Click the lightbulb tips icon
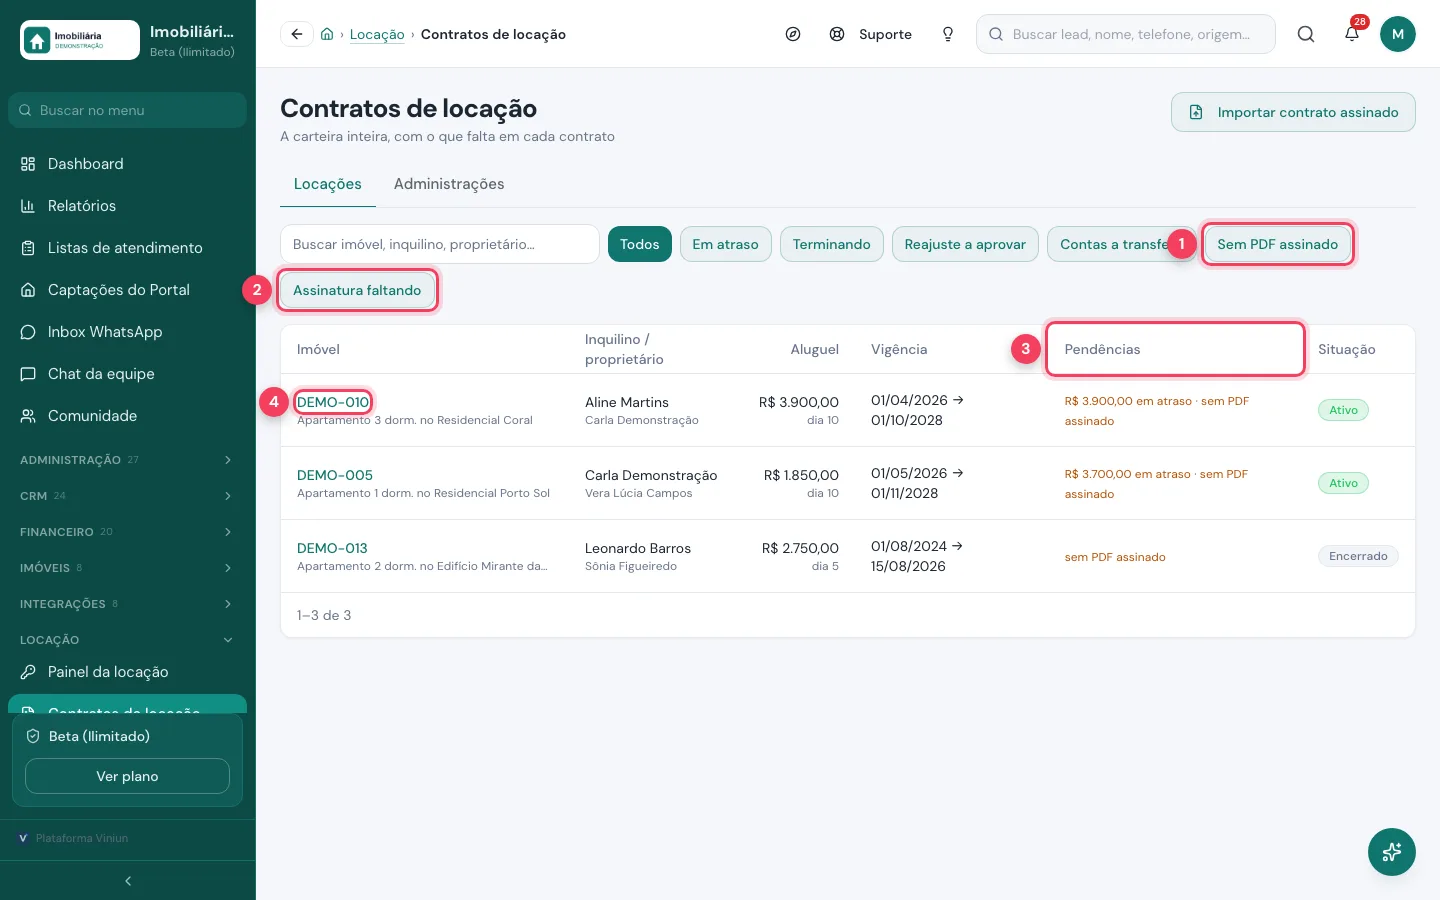Viewport: 1440px width, 900px height. point(948,34)
